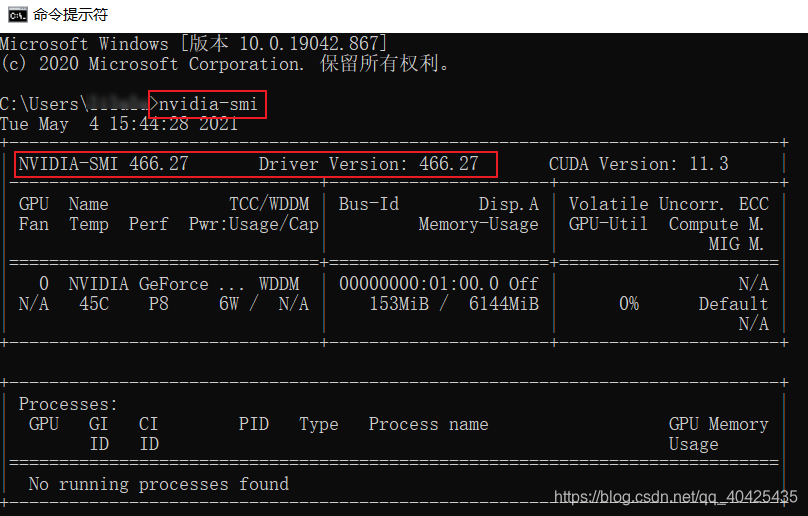Click the Bus-Id 00000000:01:00.0 value

pos(419,284)
